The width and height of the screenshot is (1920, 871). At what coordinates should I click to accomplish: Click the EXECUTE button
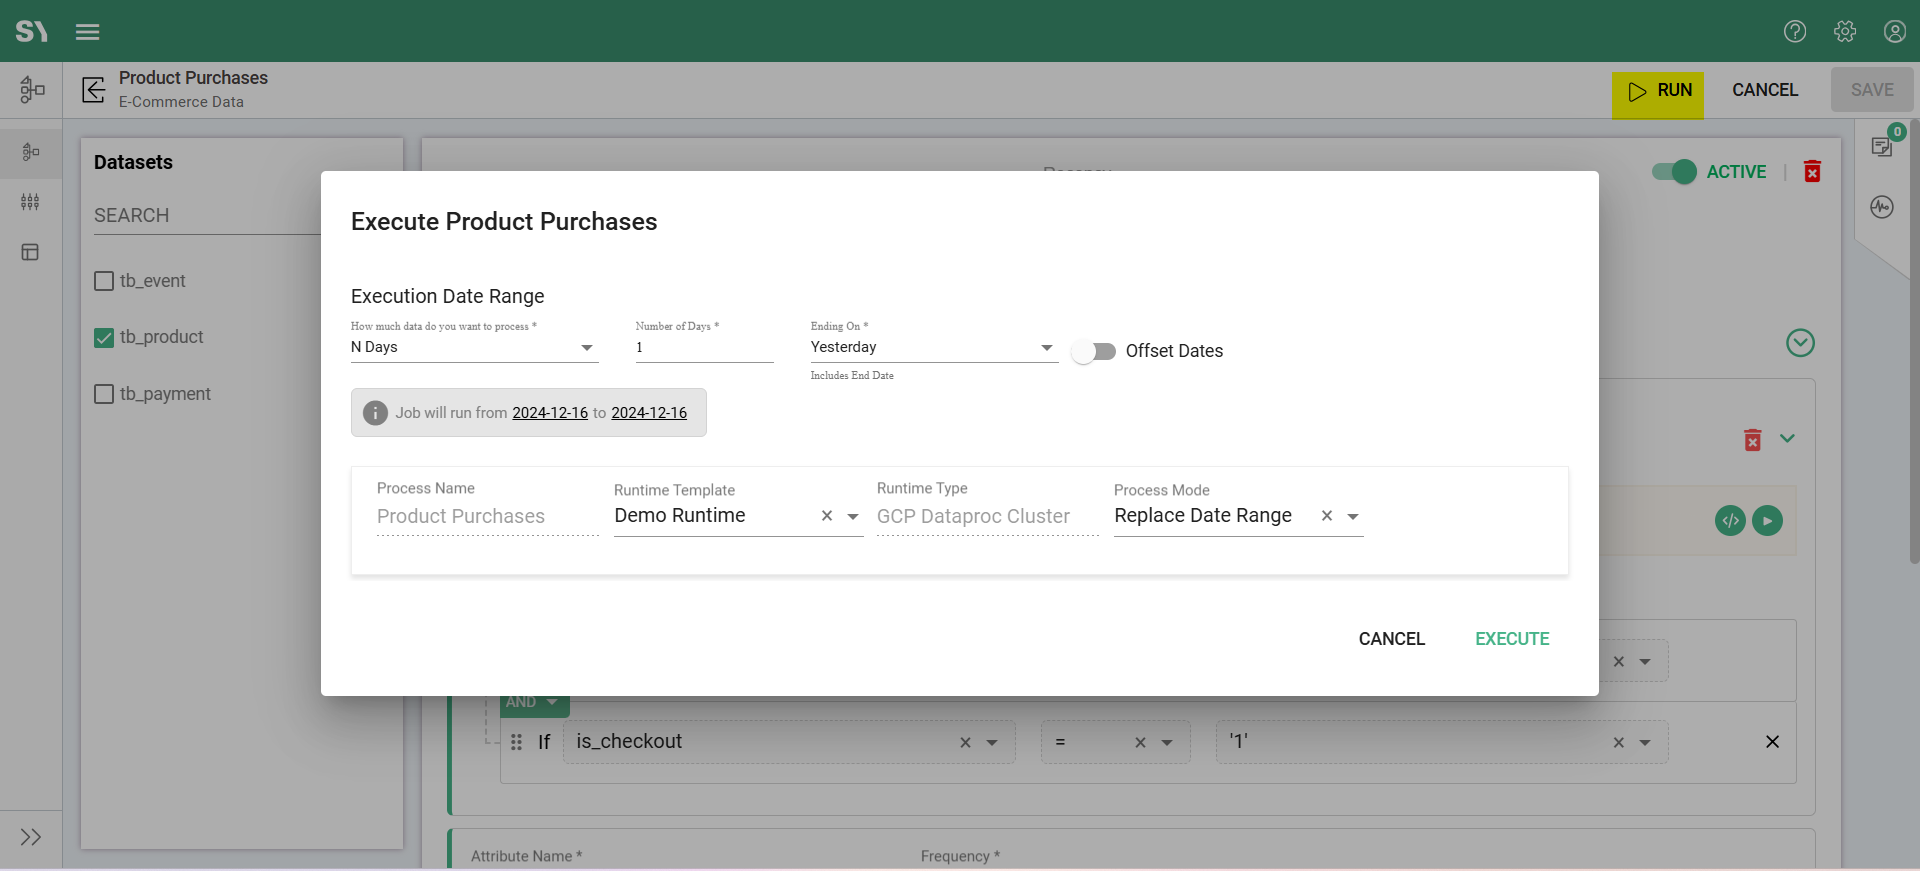(1512, 639)
